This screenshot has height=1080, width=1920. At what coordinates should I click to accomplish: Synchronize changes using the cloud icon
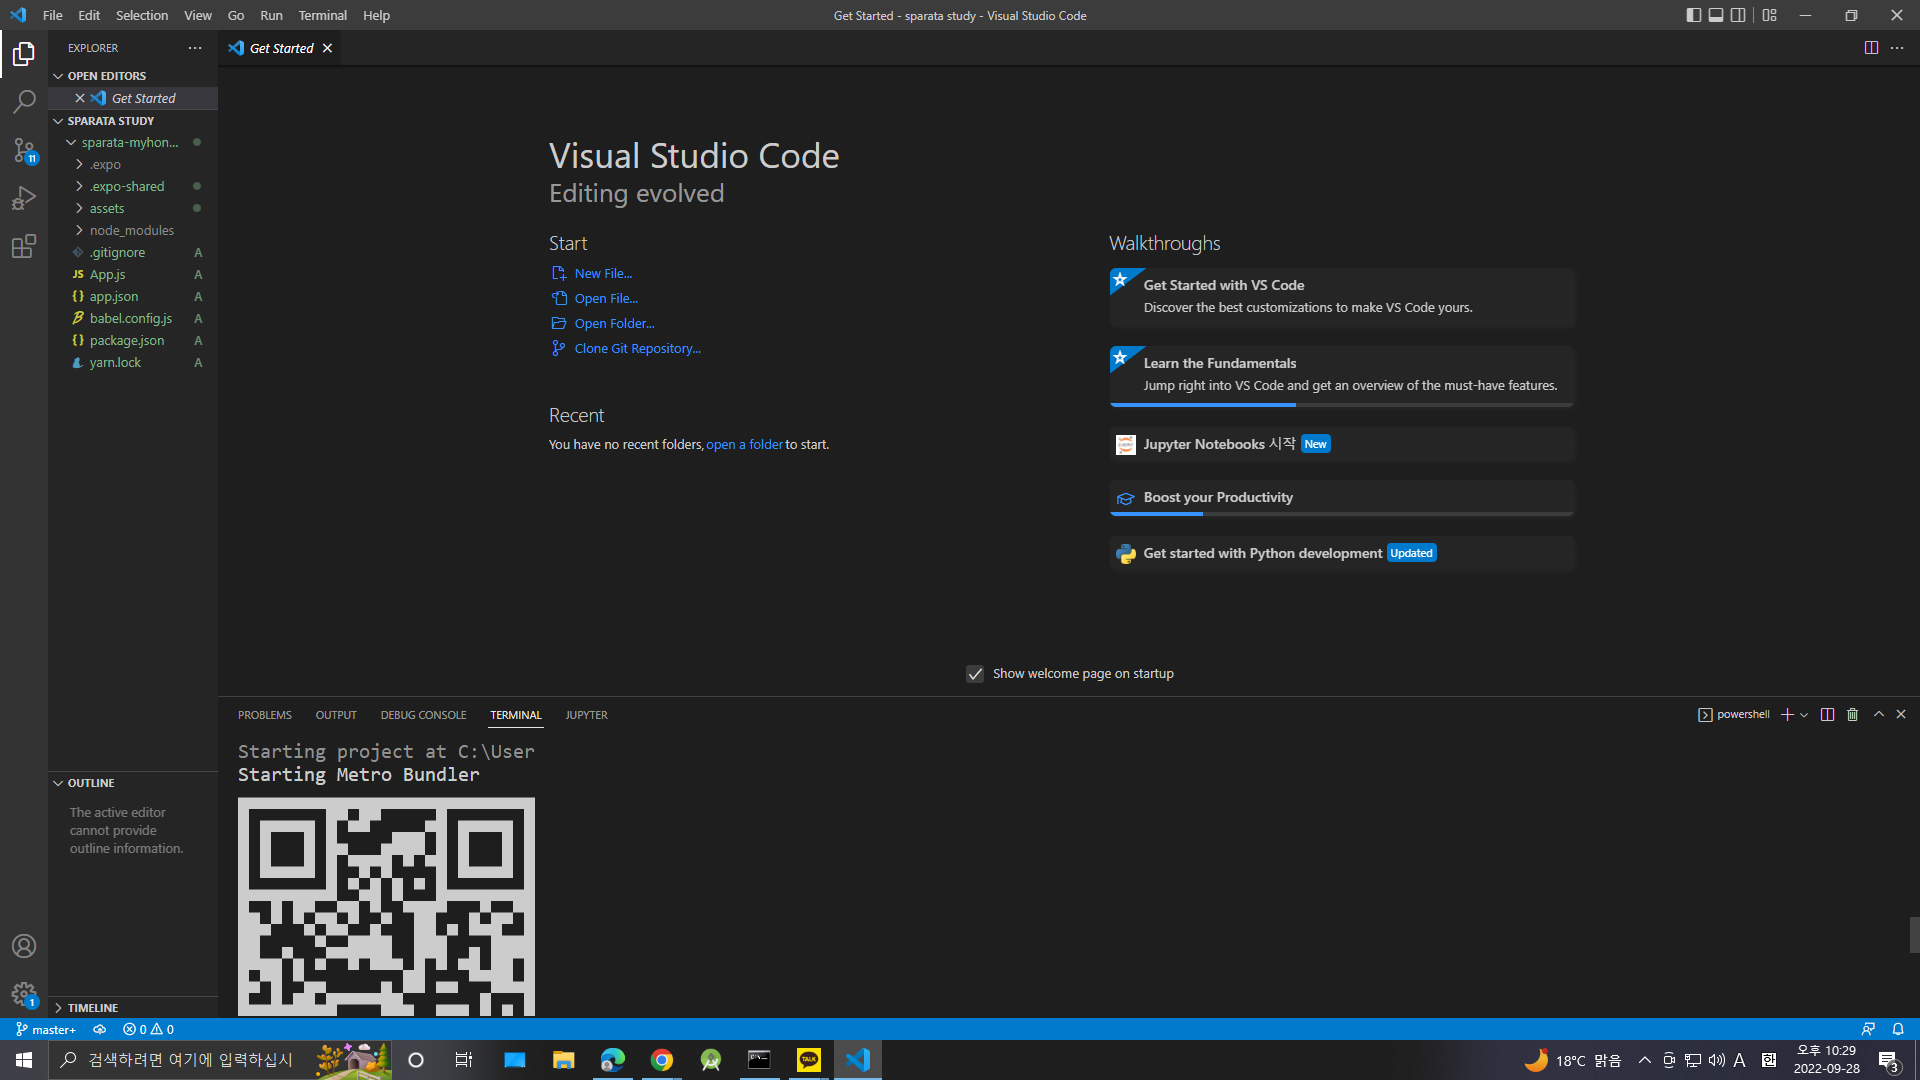99,1029
